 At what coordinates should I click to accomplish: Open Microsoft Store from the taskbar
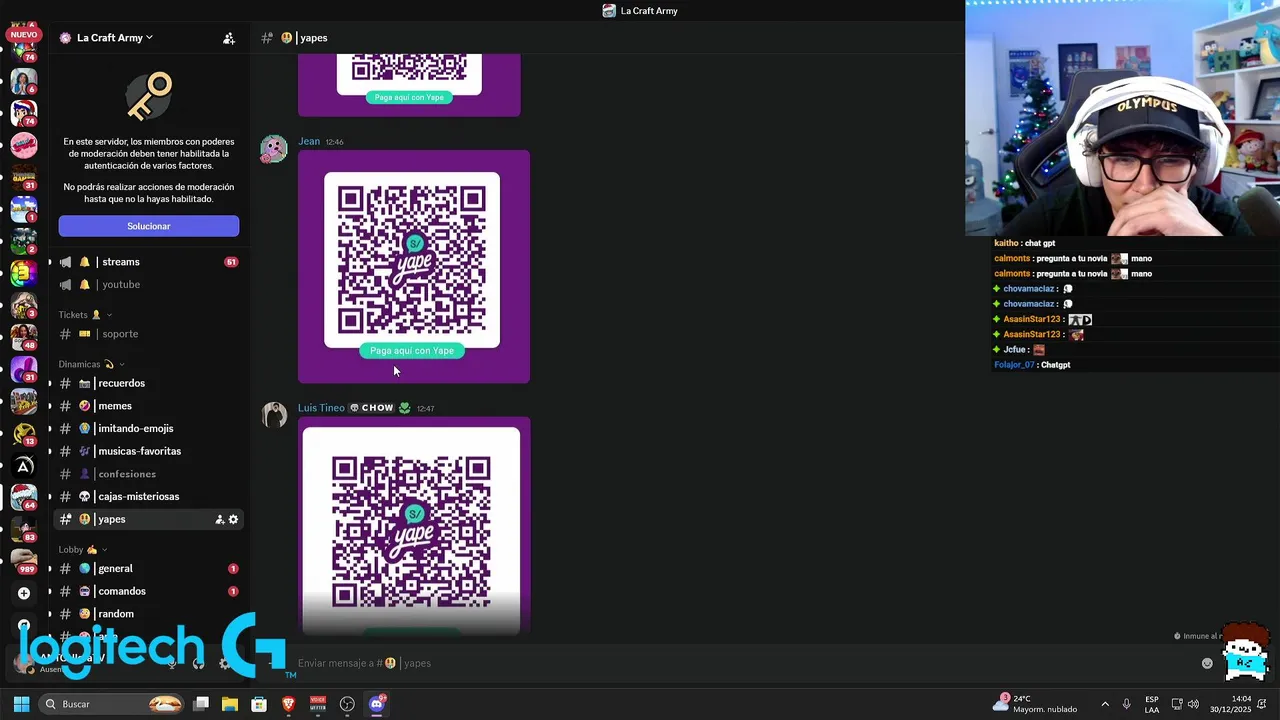[259, 704]
